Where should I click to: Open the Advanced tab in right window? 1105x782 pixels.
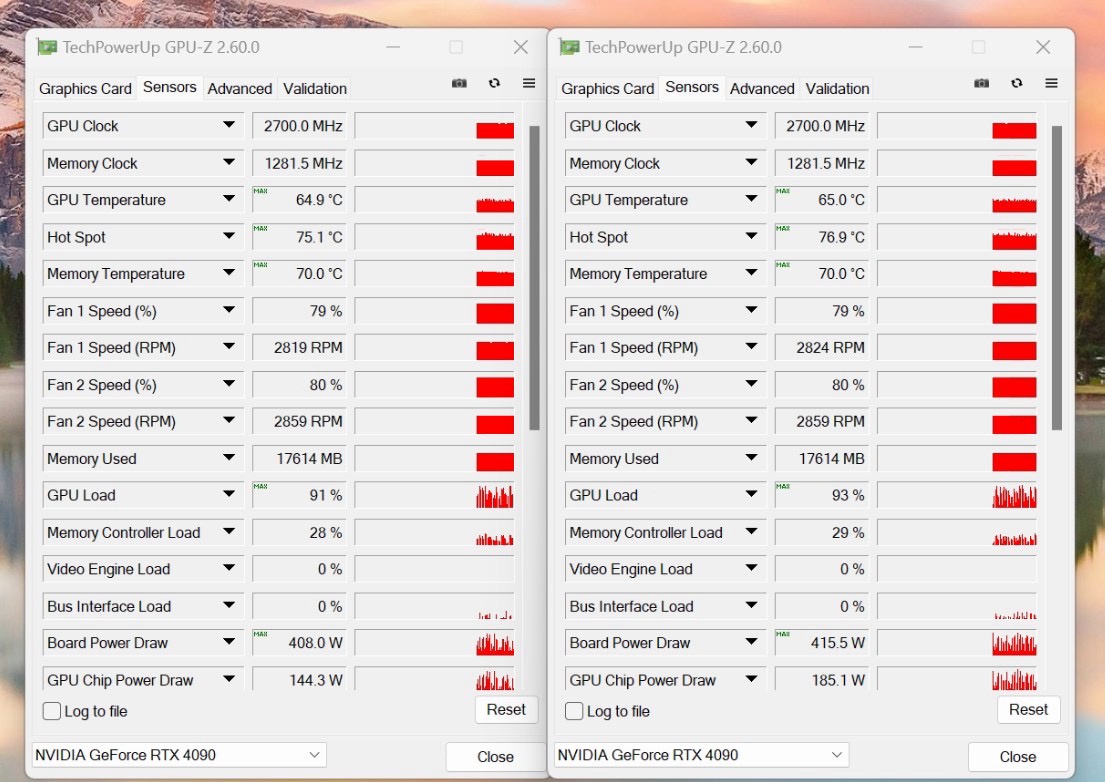762,89
